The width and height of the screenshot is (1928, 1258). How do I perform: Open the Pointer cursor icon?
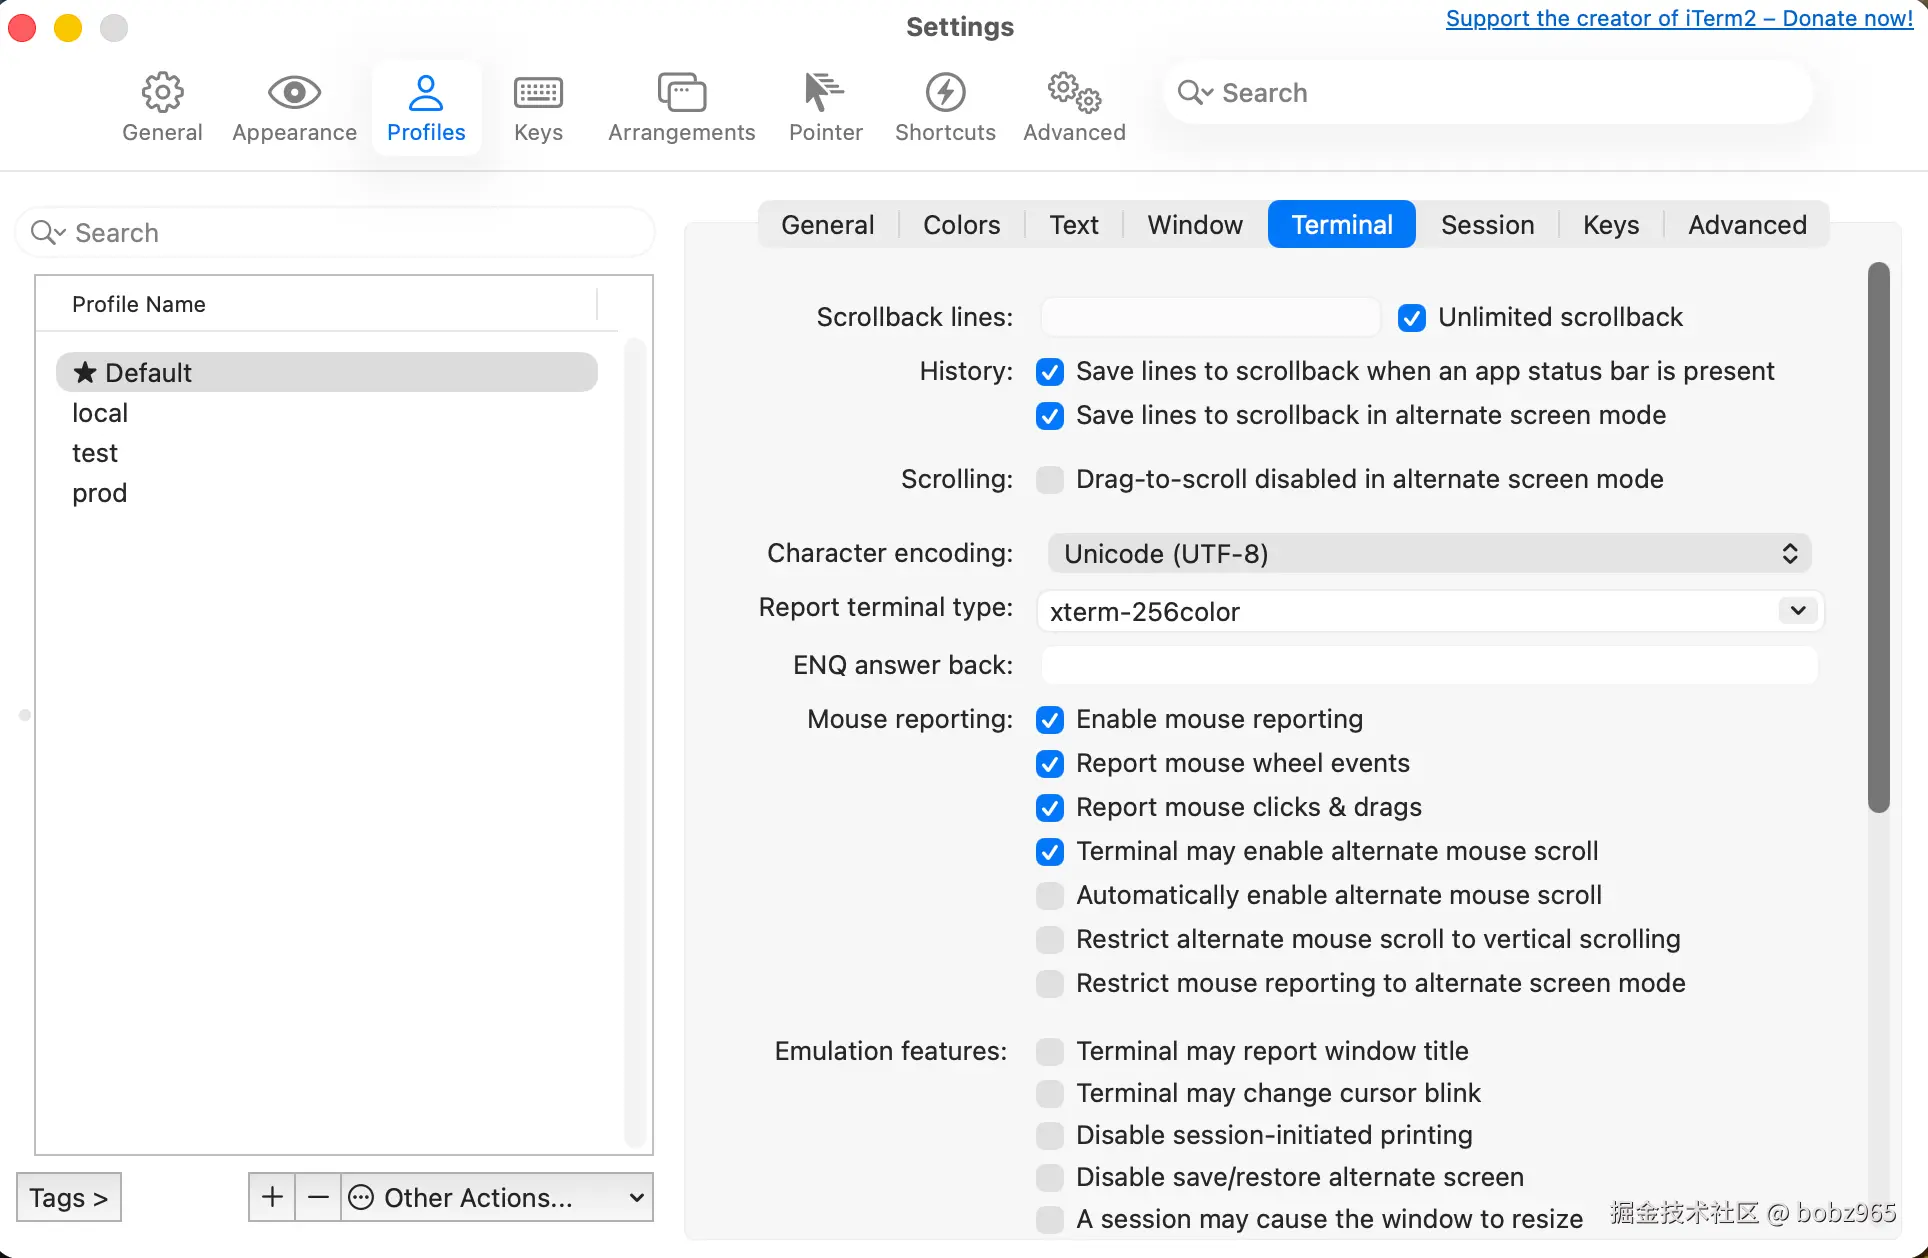(x=825, y=93)
